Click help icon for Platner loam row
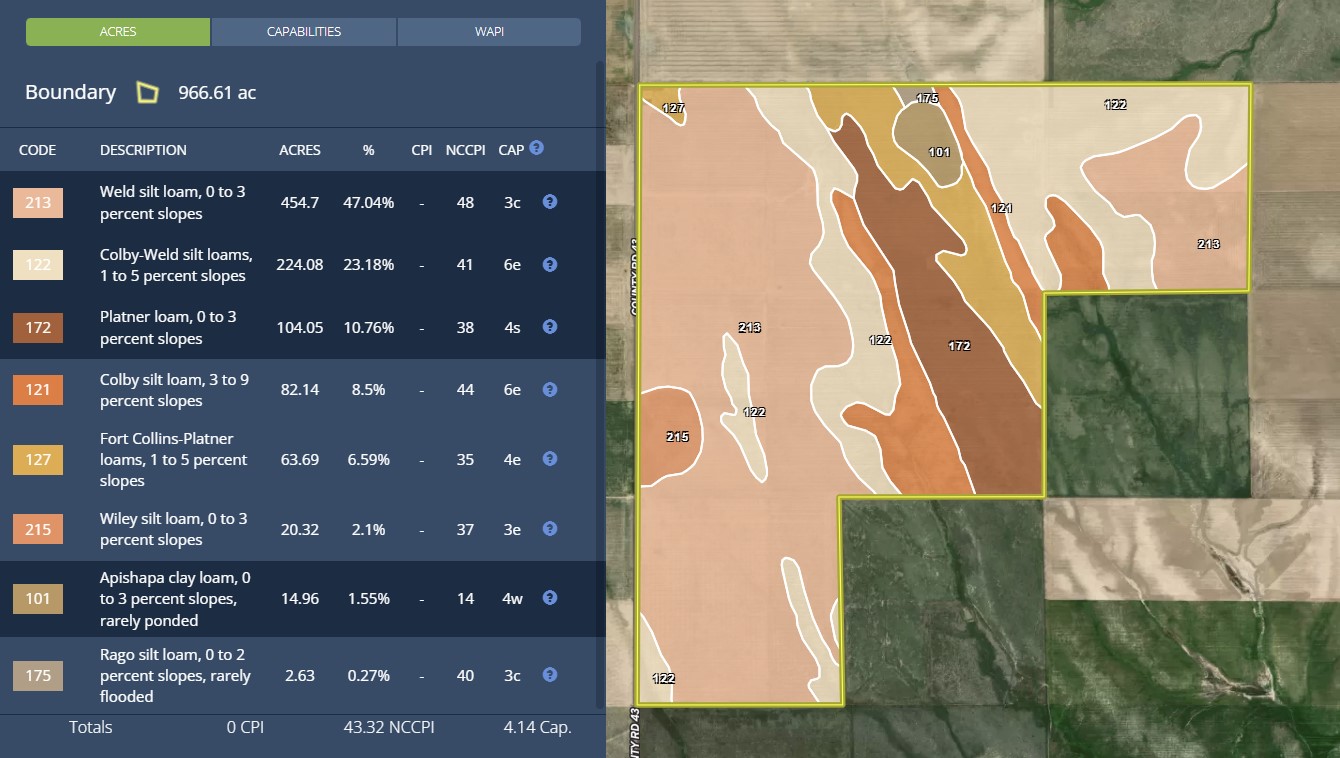The height and width of the screenshot is (758, 1340). click(549, 327)
